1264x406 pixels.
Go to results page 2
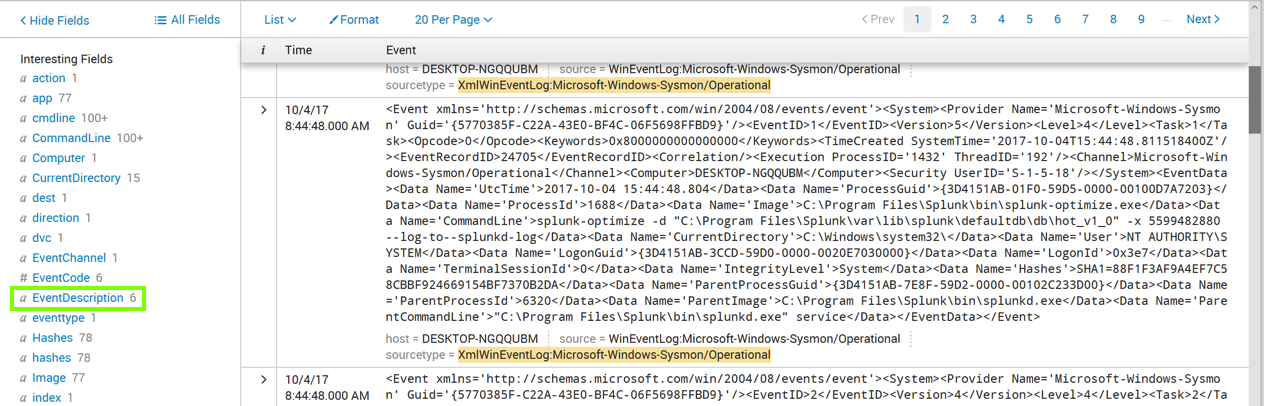point(945,19)
